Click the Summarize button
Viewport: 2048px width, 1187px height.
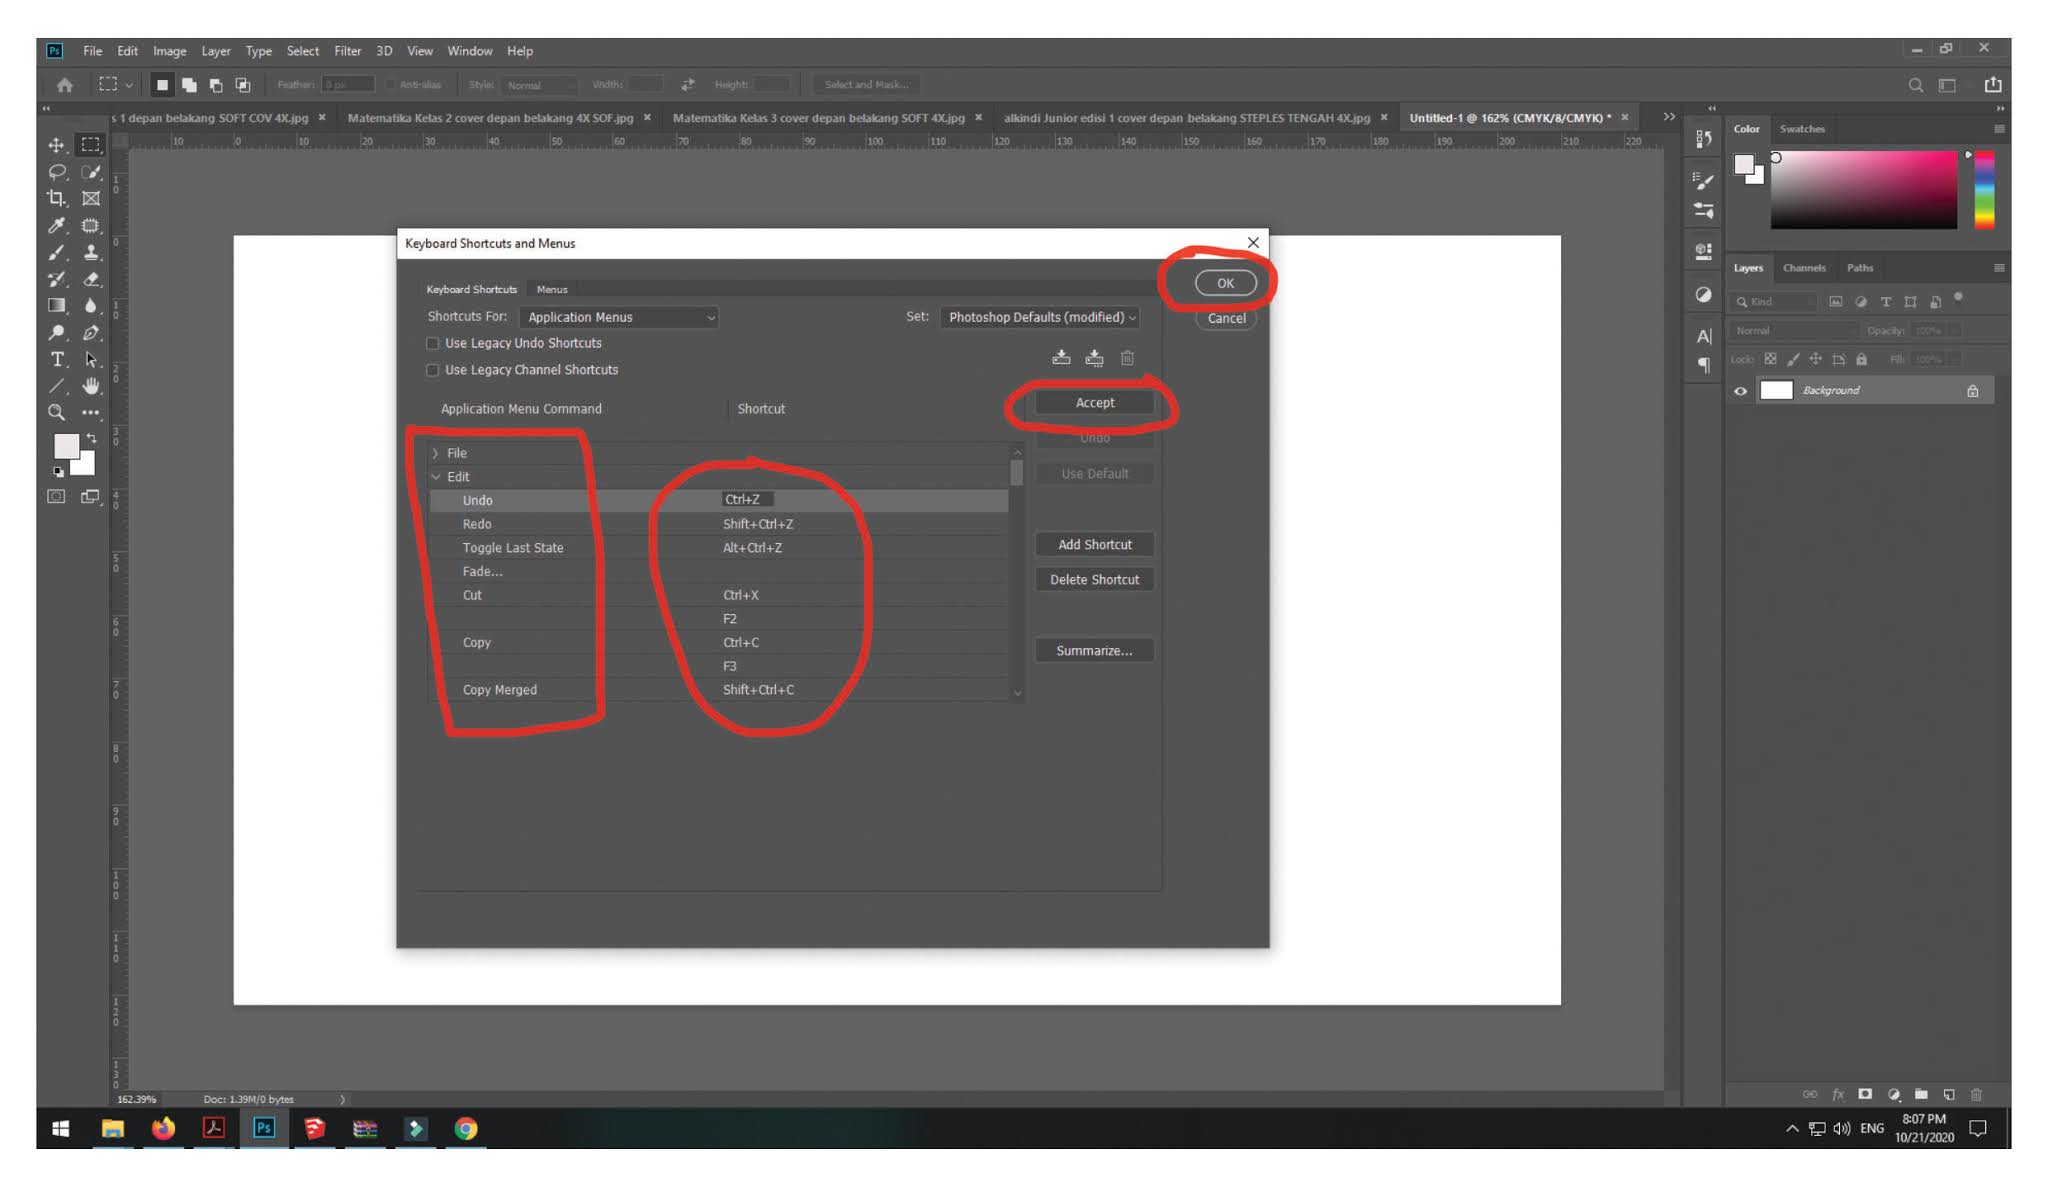(x=1094, y=650)
